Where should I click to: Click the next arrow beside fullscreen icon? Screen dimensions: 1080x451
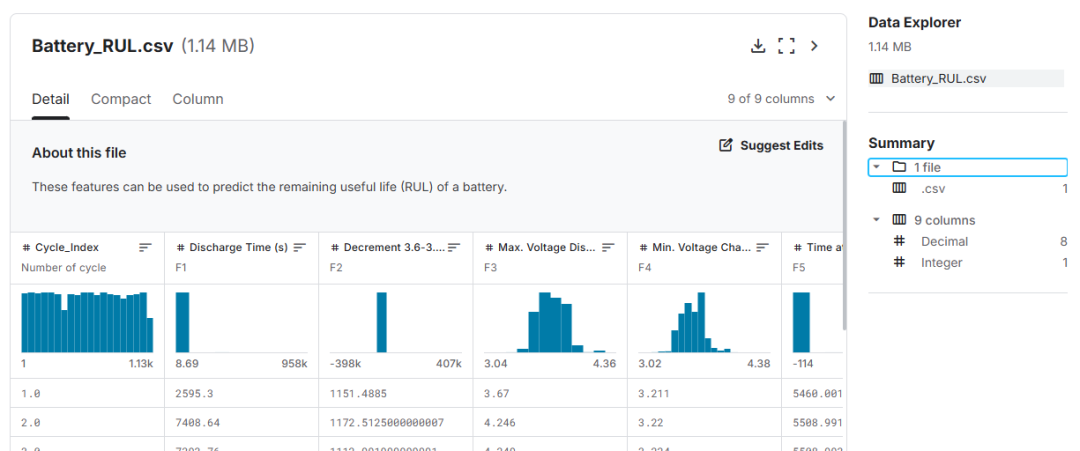[x=814, y=46]
